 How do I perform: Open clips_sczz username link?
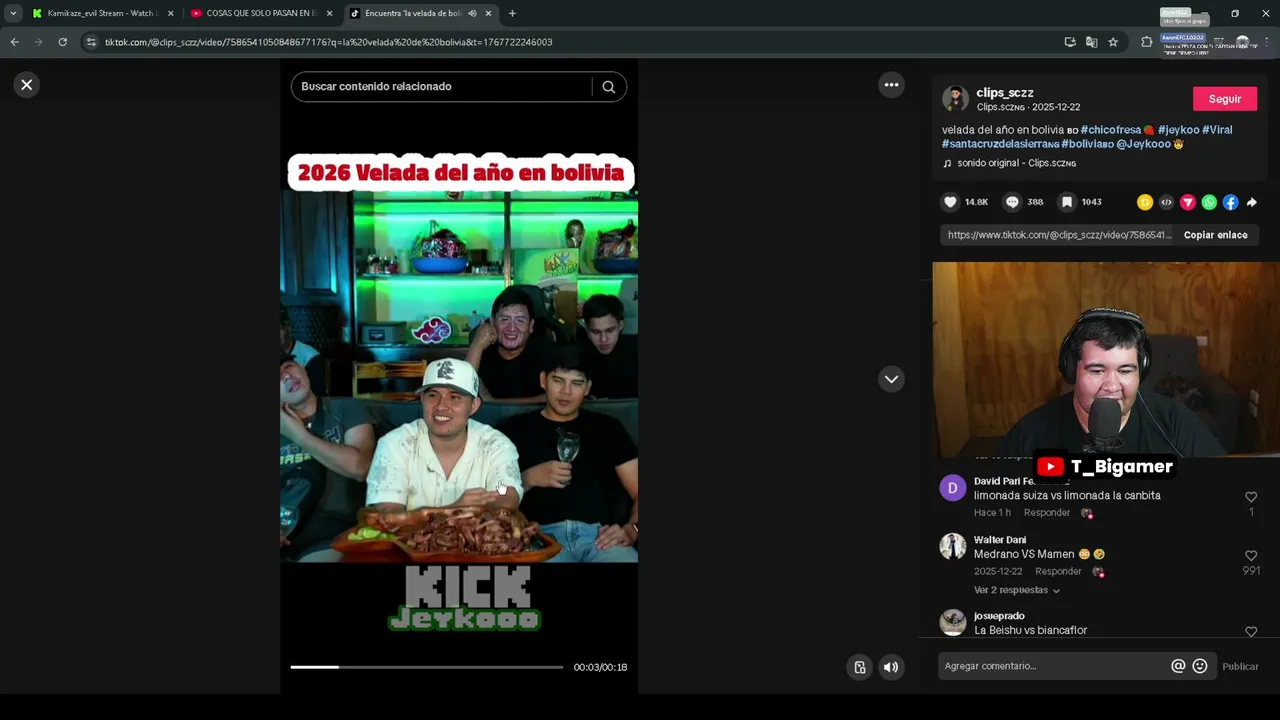pos(1005,93)
